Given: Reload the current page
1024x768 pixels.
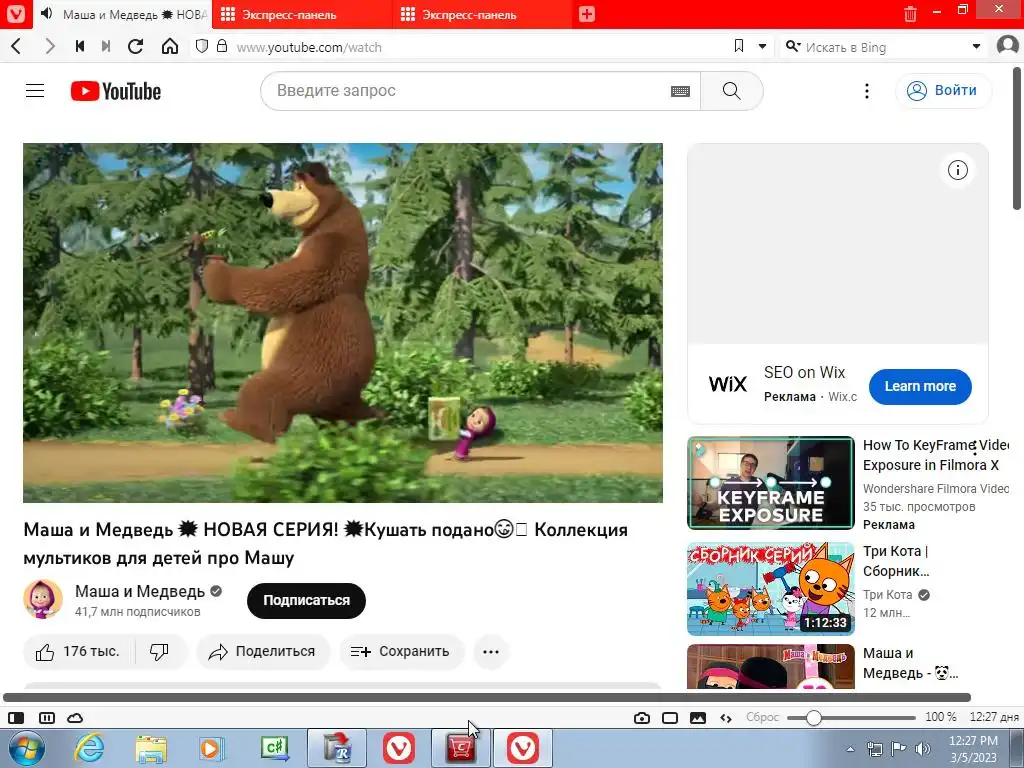Looking at the screenshot, I should point(135,46).
